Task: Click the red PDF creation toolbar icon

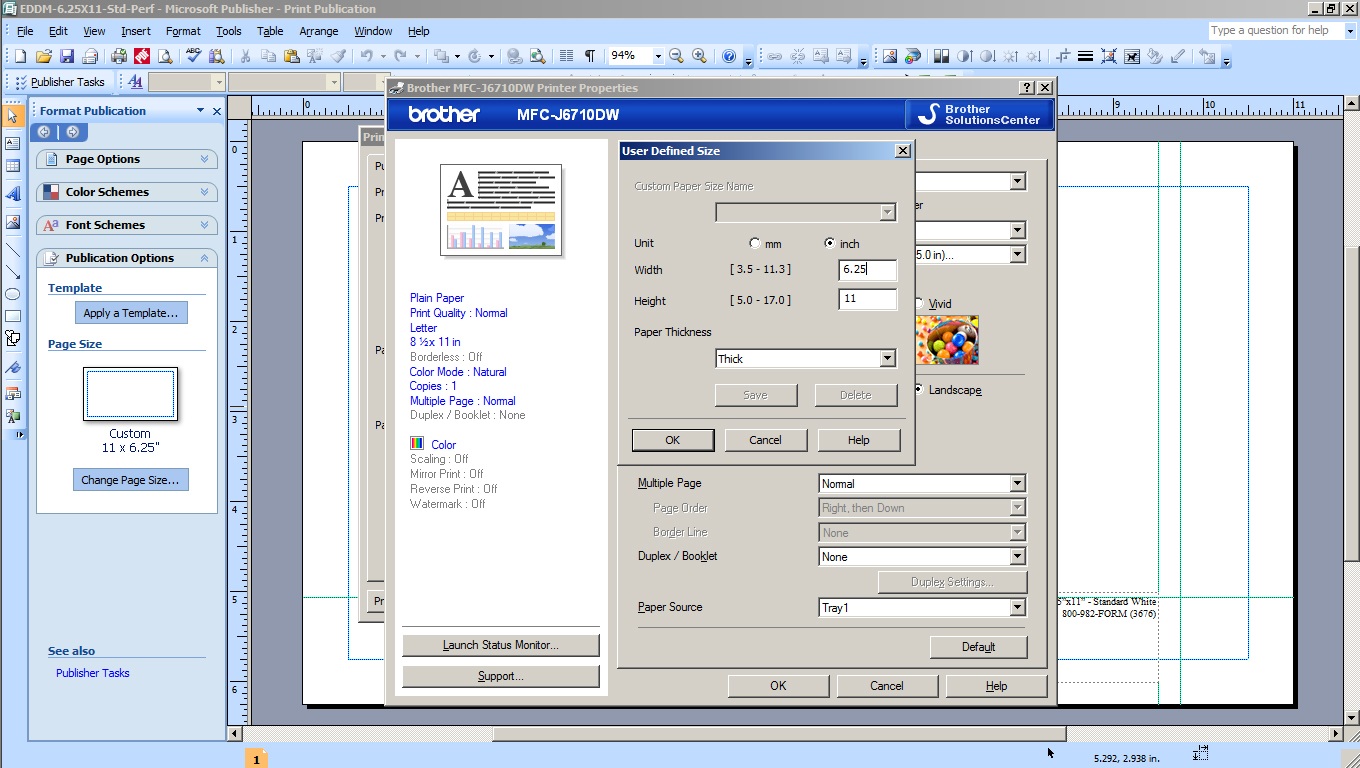Action: [x=140, y=57]
